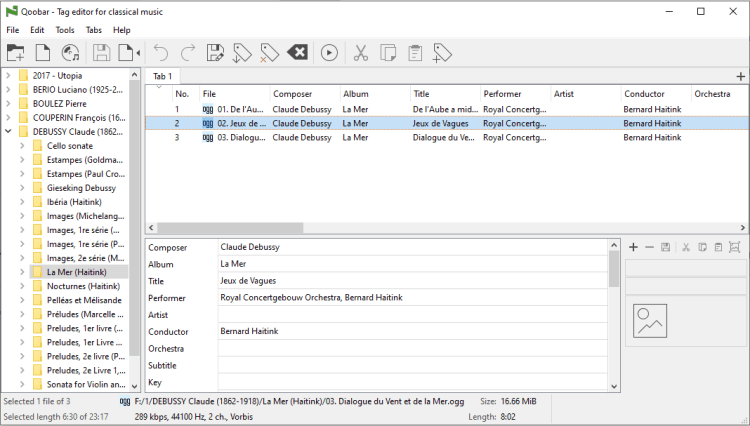Open the Help menu
Viewport: 750px width, 426px height.
121,30
